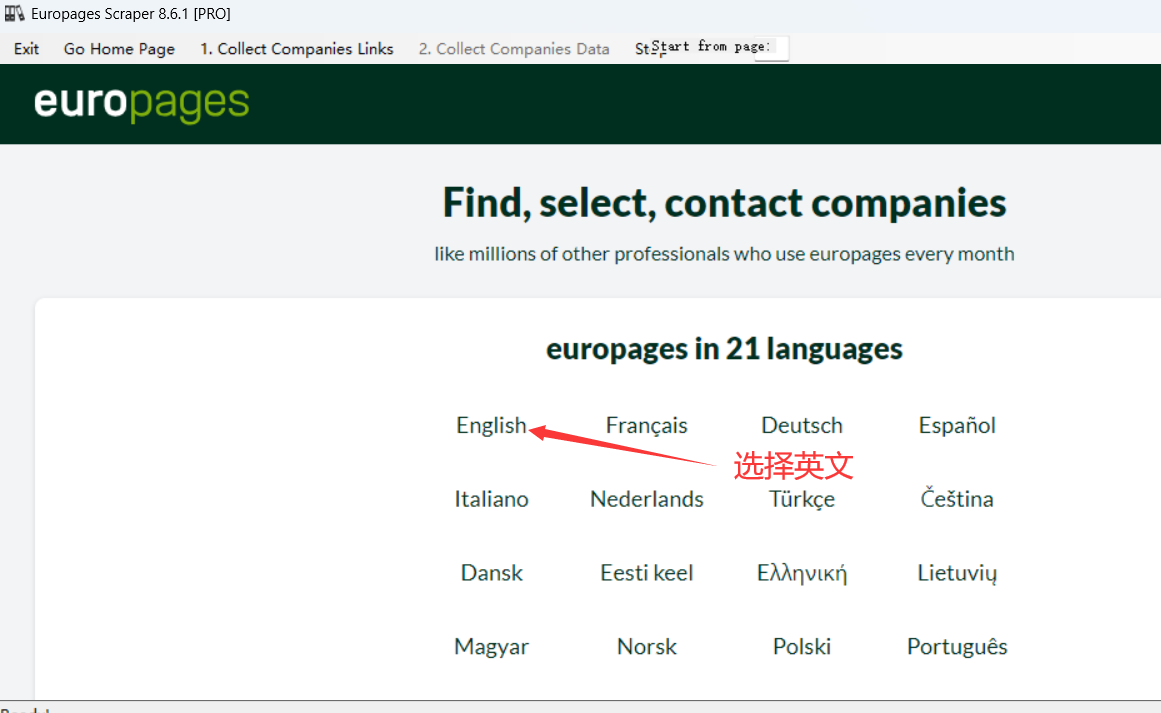Choose Čeština from the language grid

[x=956, y=499]
